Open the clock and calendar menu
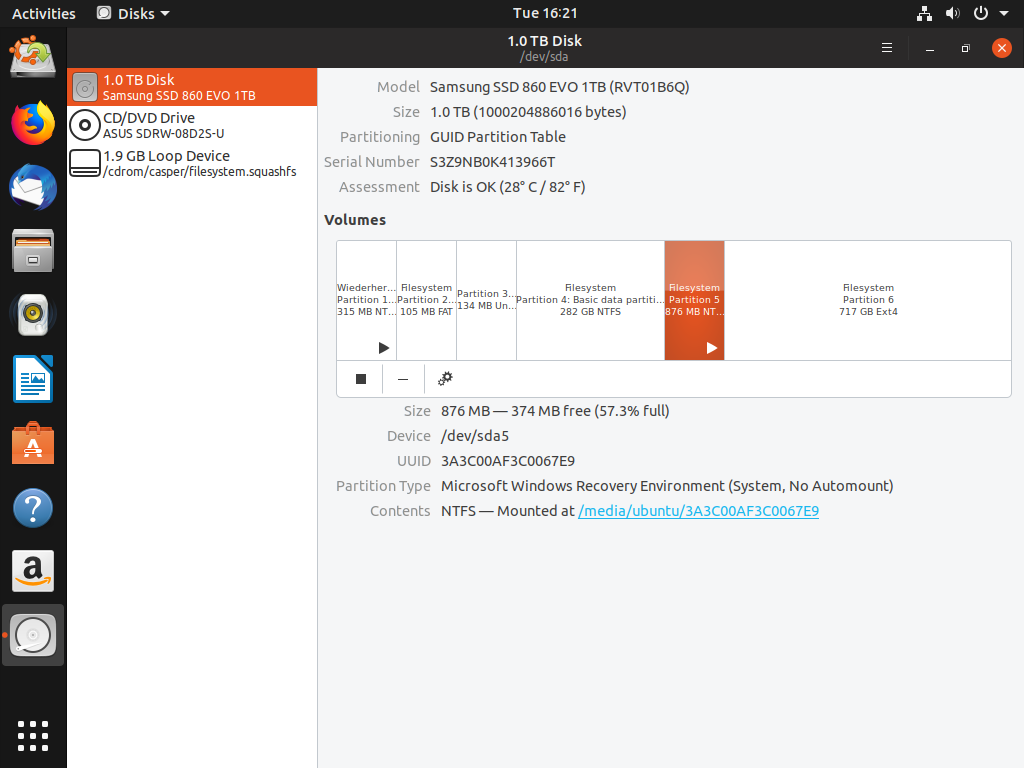The width and height of the screenshot is (1024, 768). pyautogui.click(x=545, y=13)
